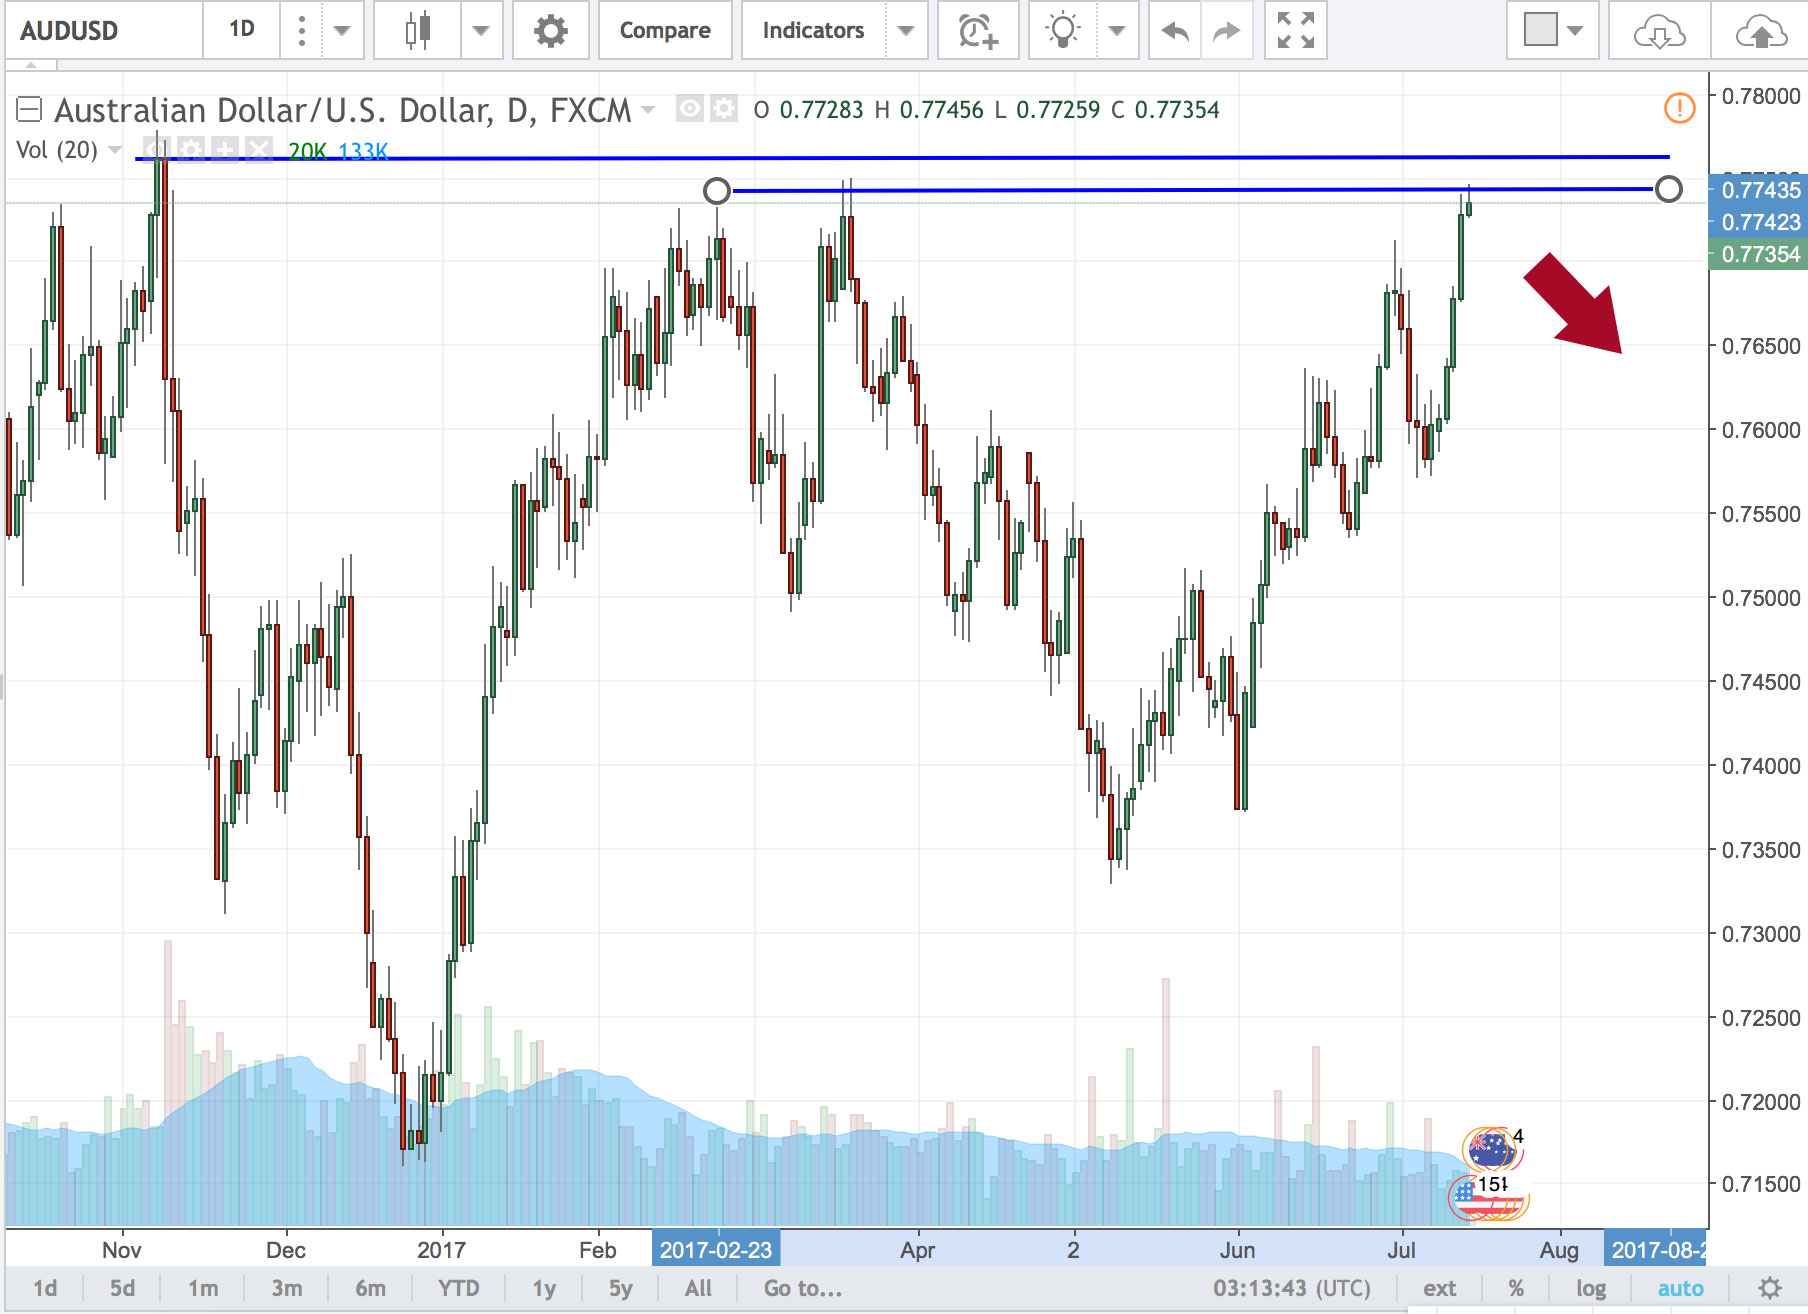Screen dimensions: 1808x1314
Task: Click the Compare button
Action: point(665,31)
